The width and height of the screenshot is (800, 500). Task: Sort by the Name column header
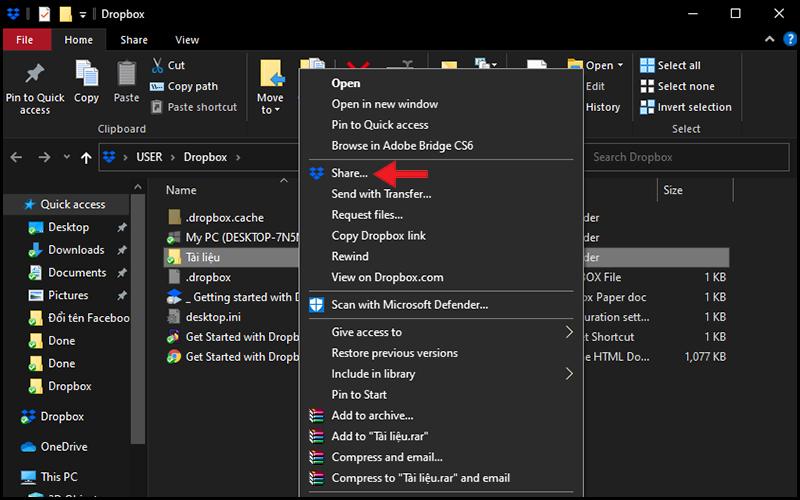(x=181, y=190)
